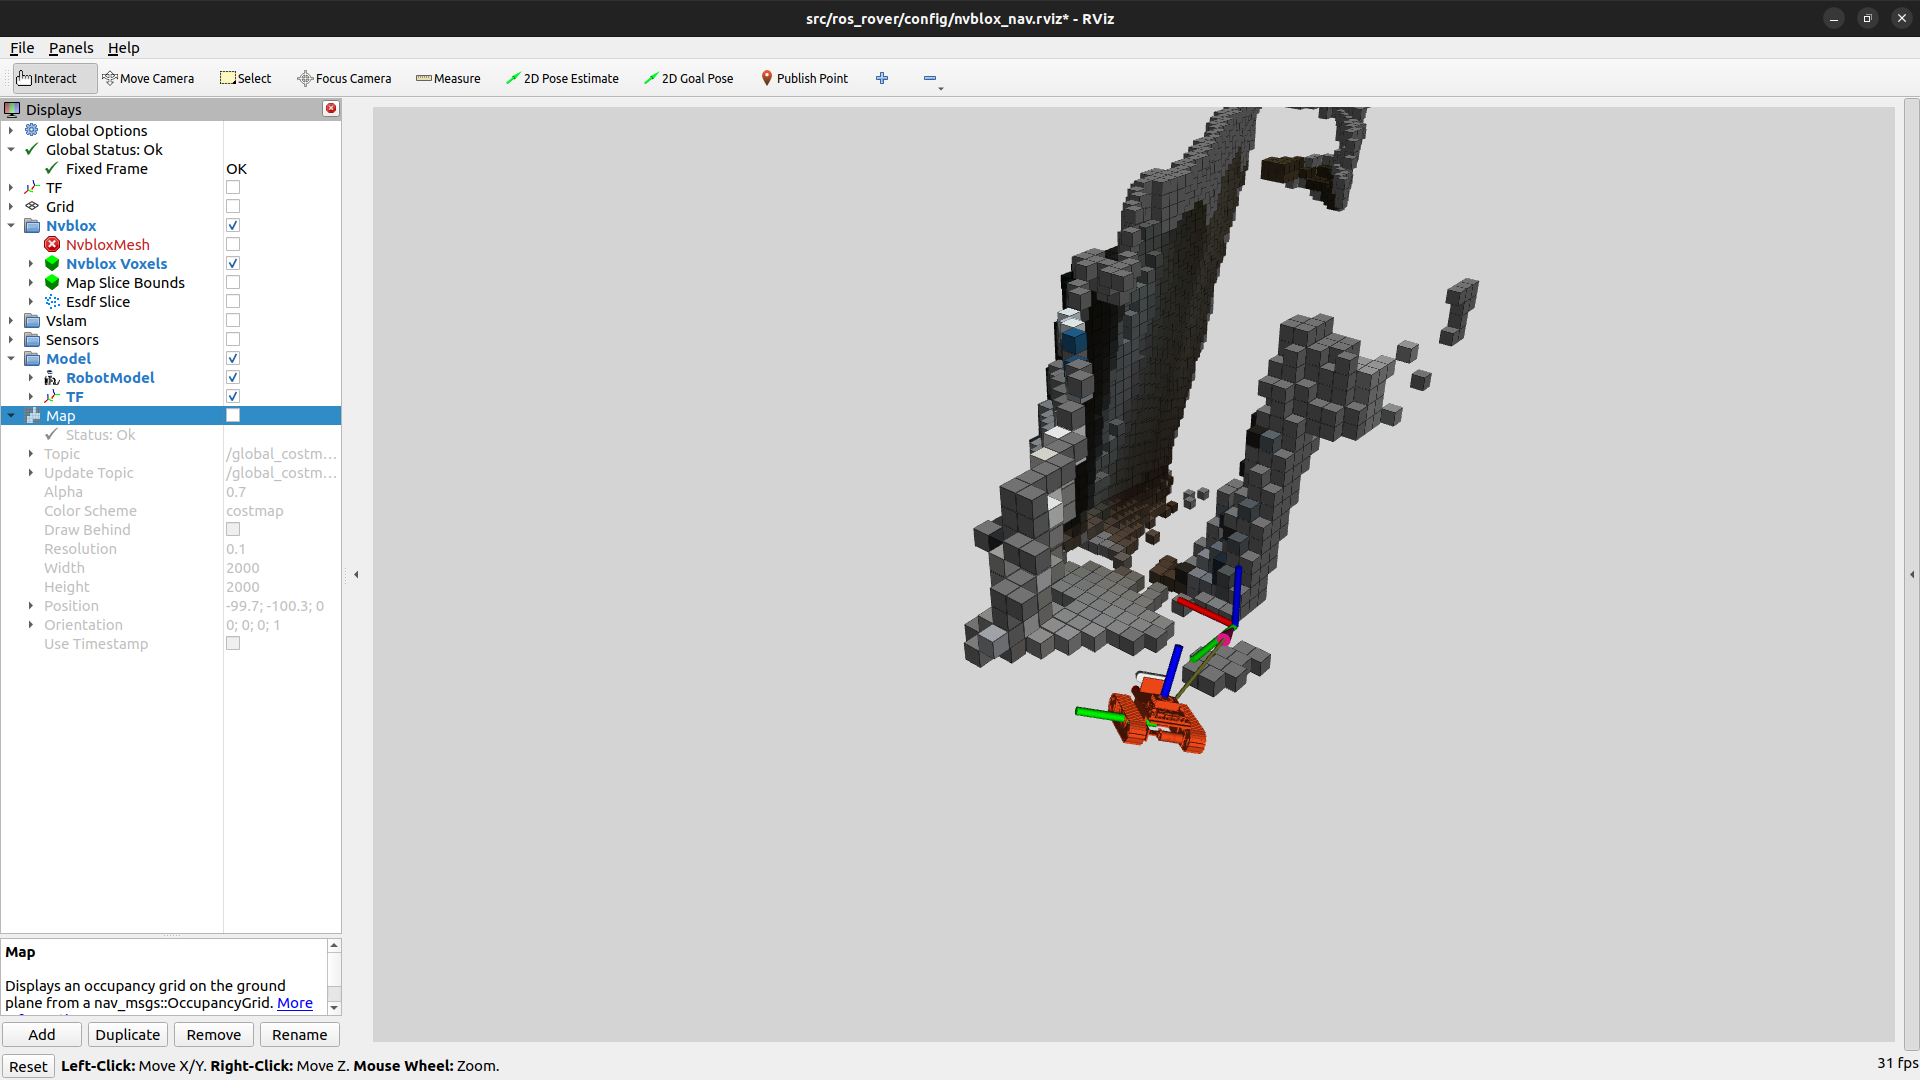Click the Add button to insert a display
Image resolution: width=1920 pixels, height=1080 pixels.
point(41,1034)
